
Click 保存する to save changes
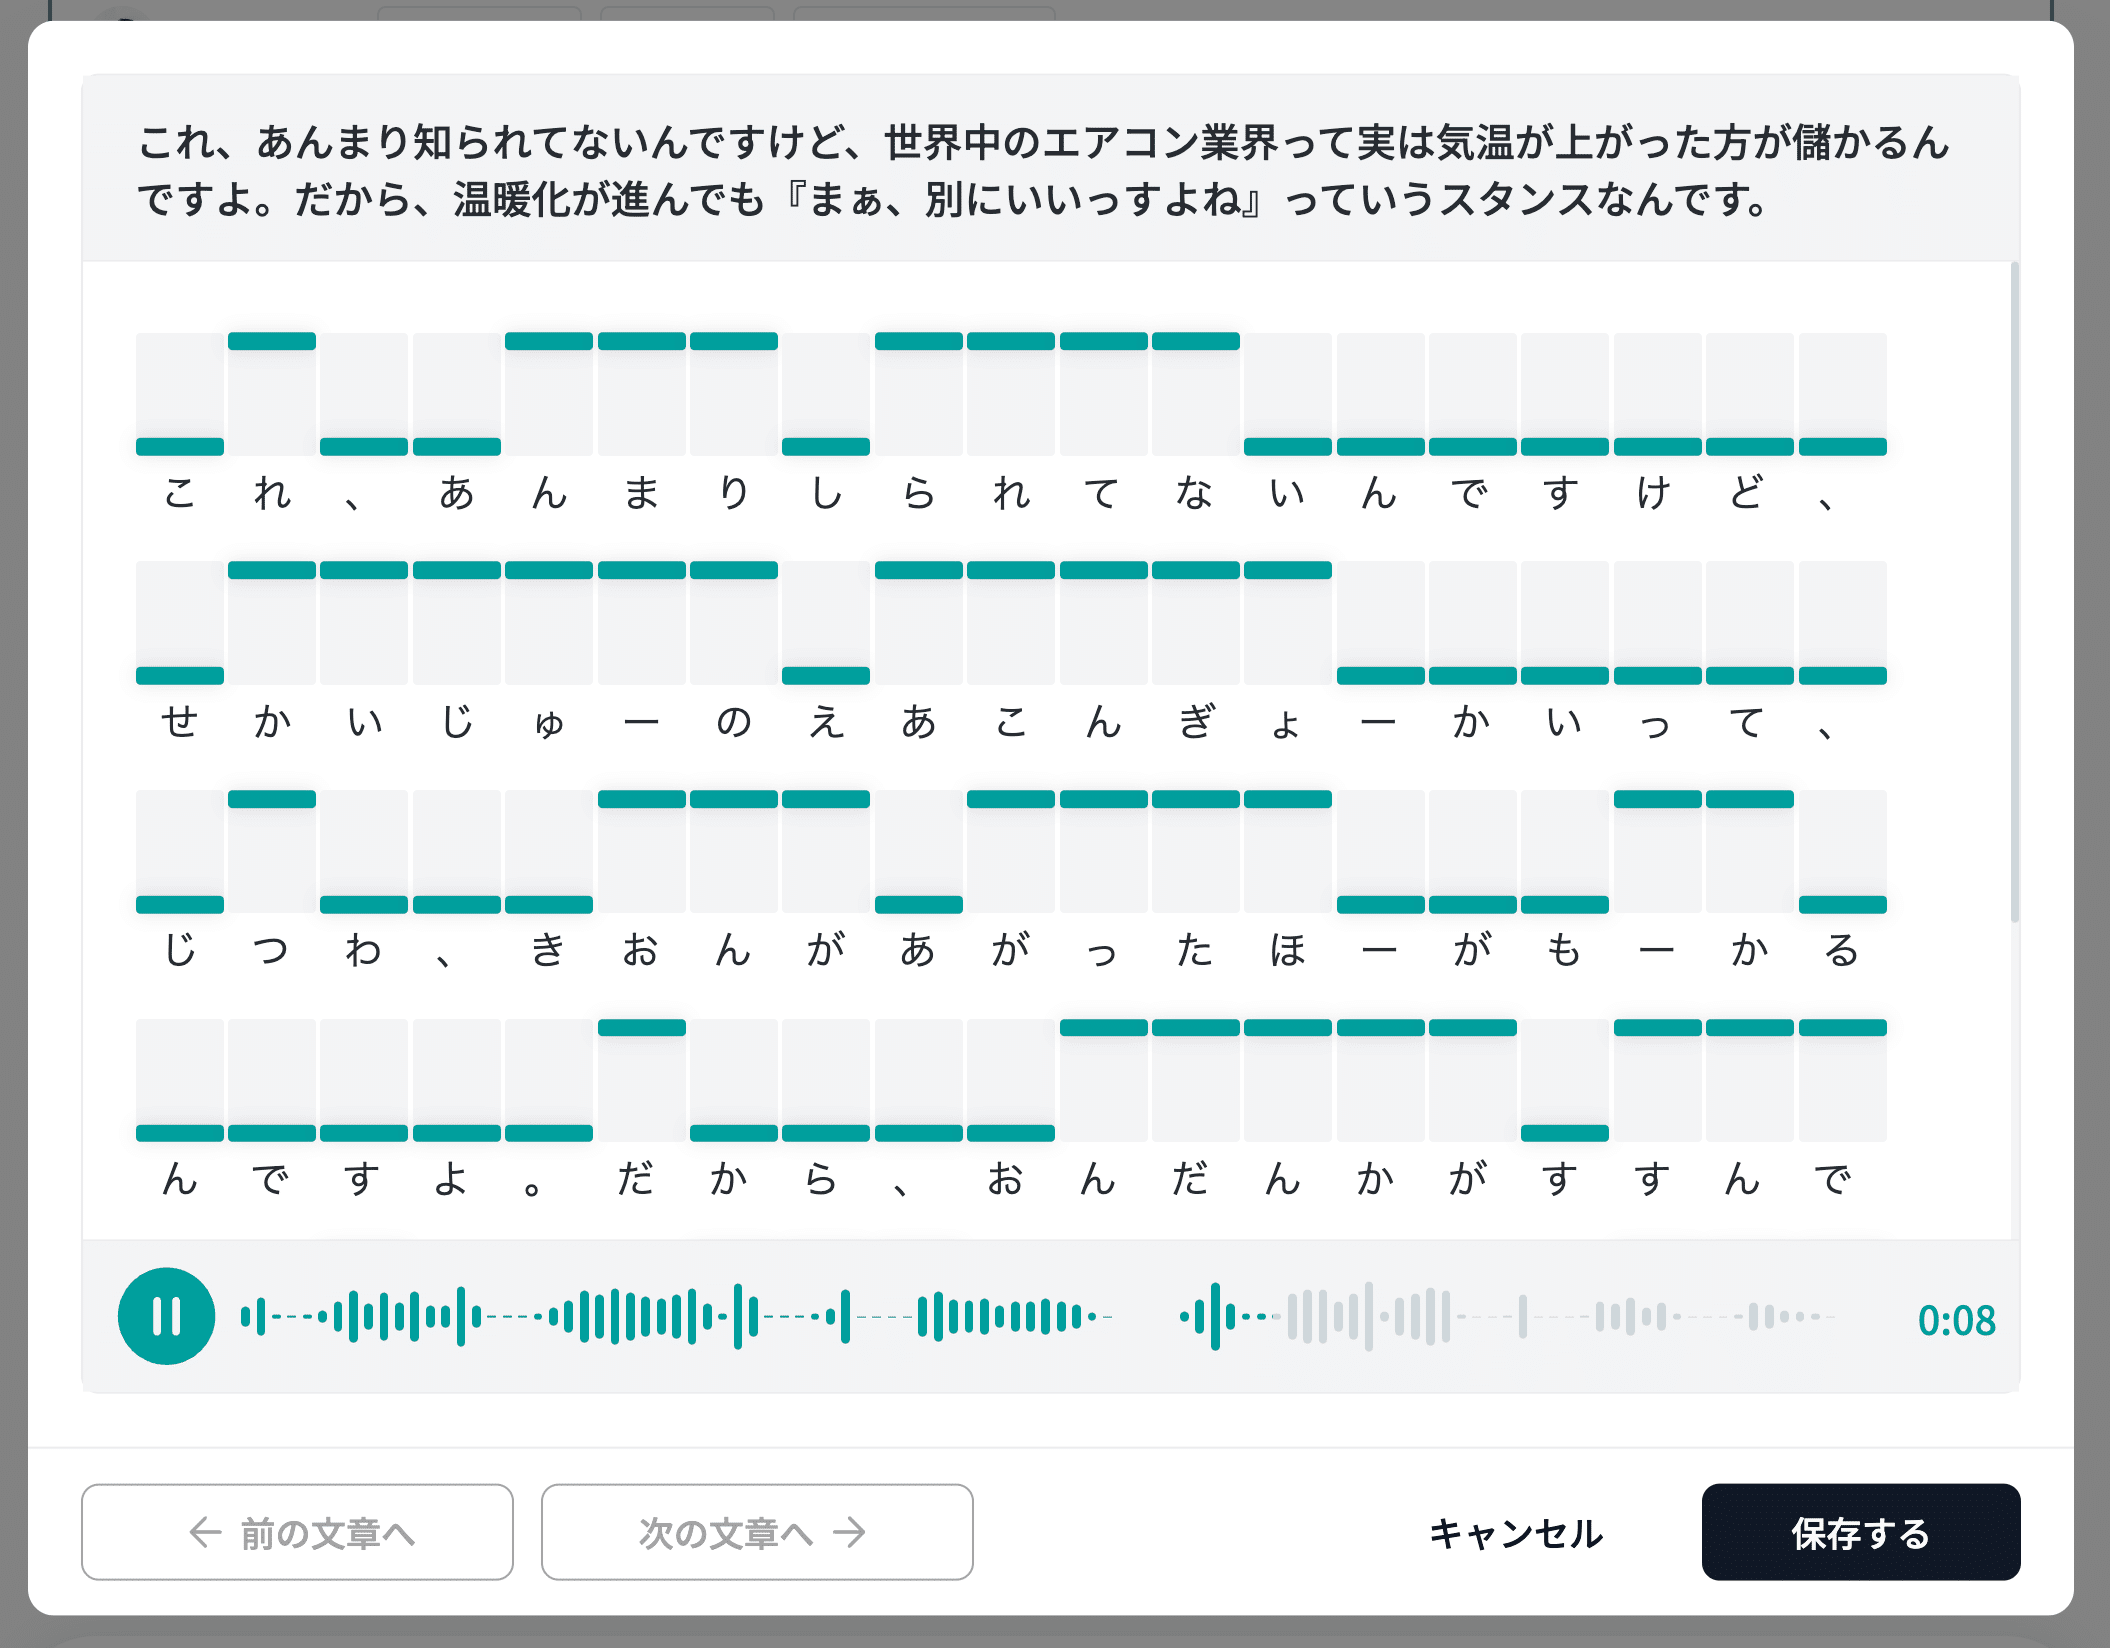tap(1860, 1532)
